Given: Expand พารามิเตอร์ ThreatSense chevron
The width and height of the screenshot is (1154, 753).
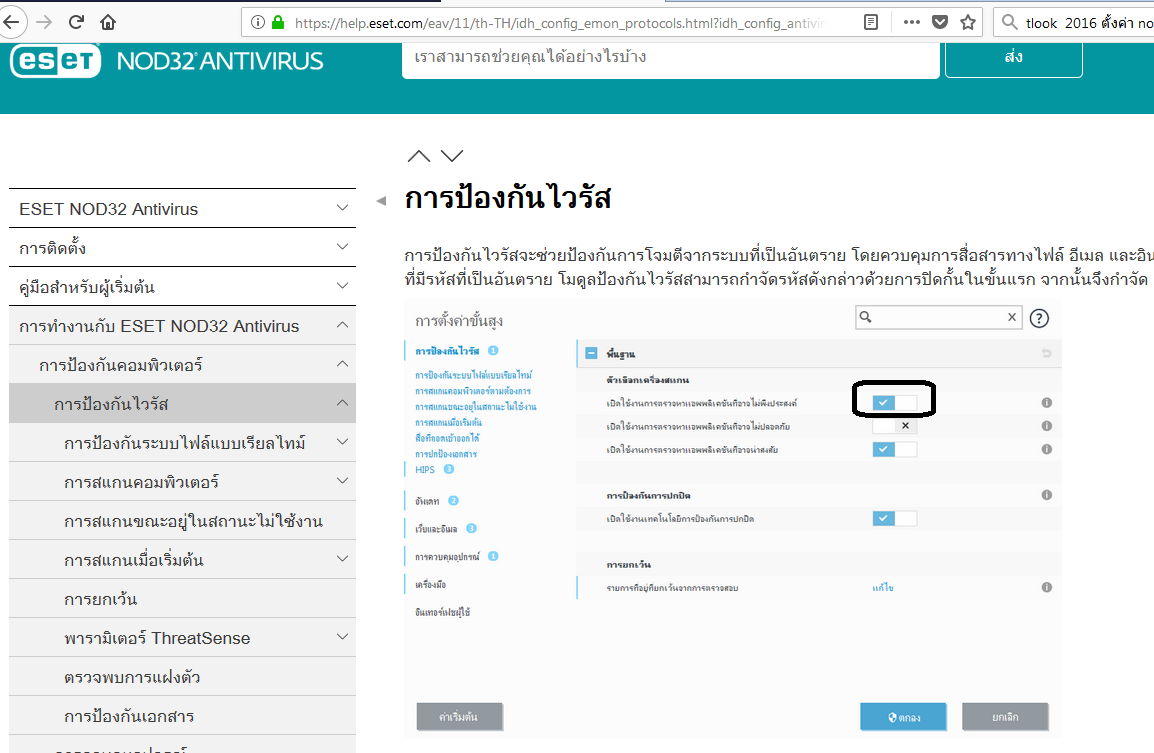Looking at the screenshot, I should 342,637.
